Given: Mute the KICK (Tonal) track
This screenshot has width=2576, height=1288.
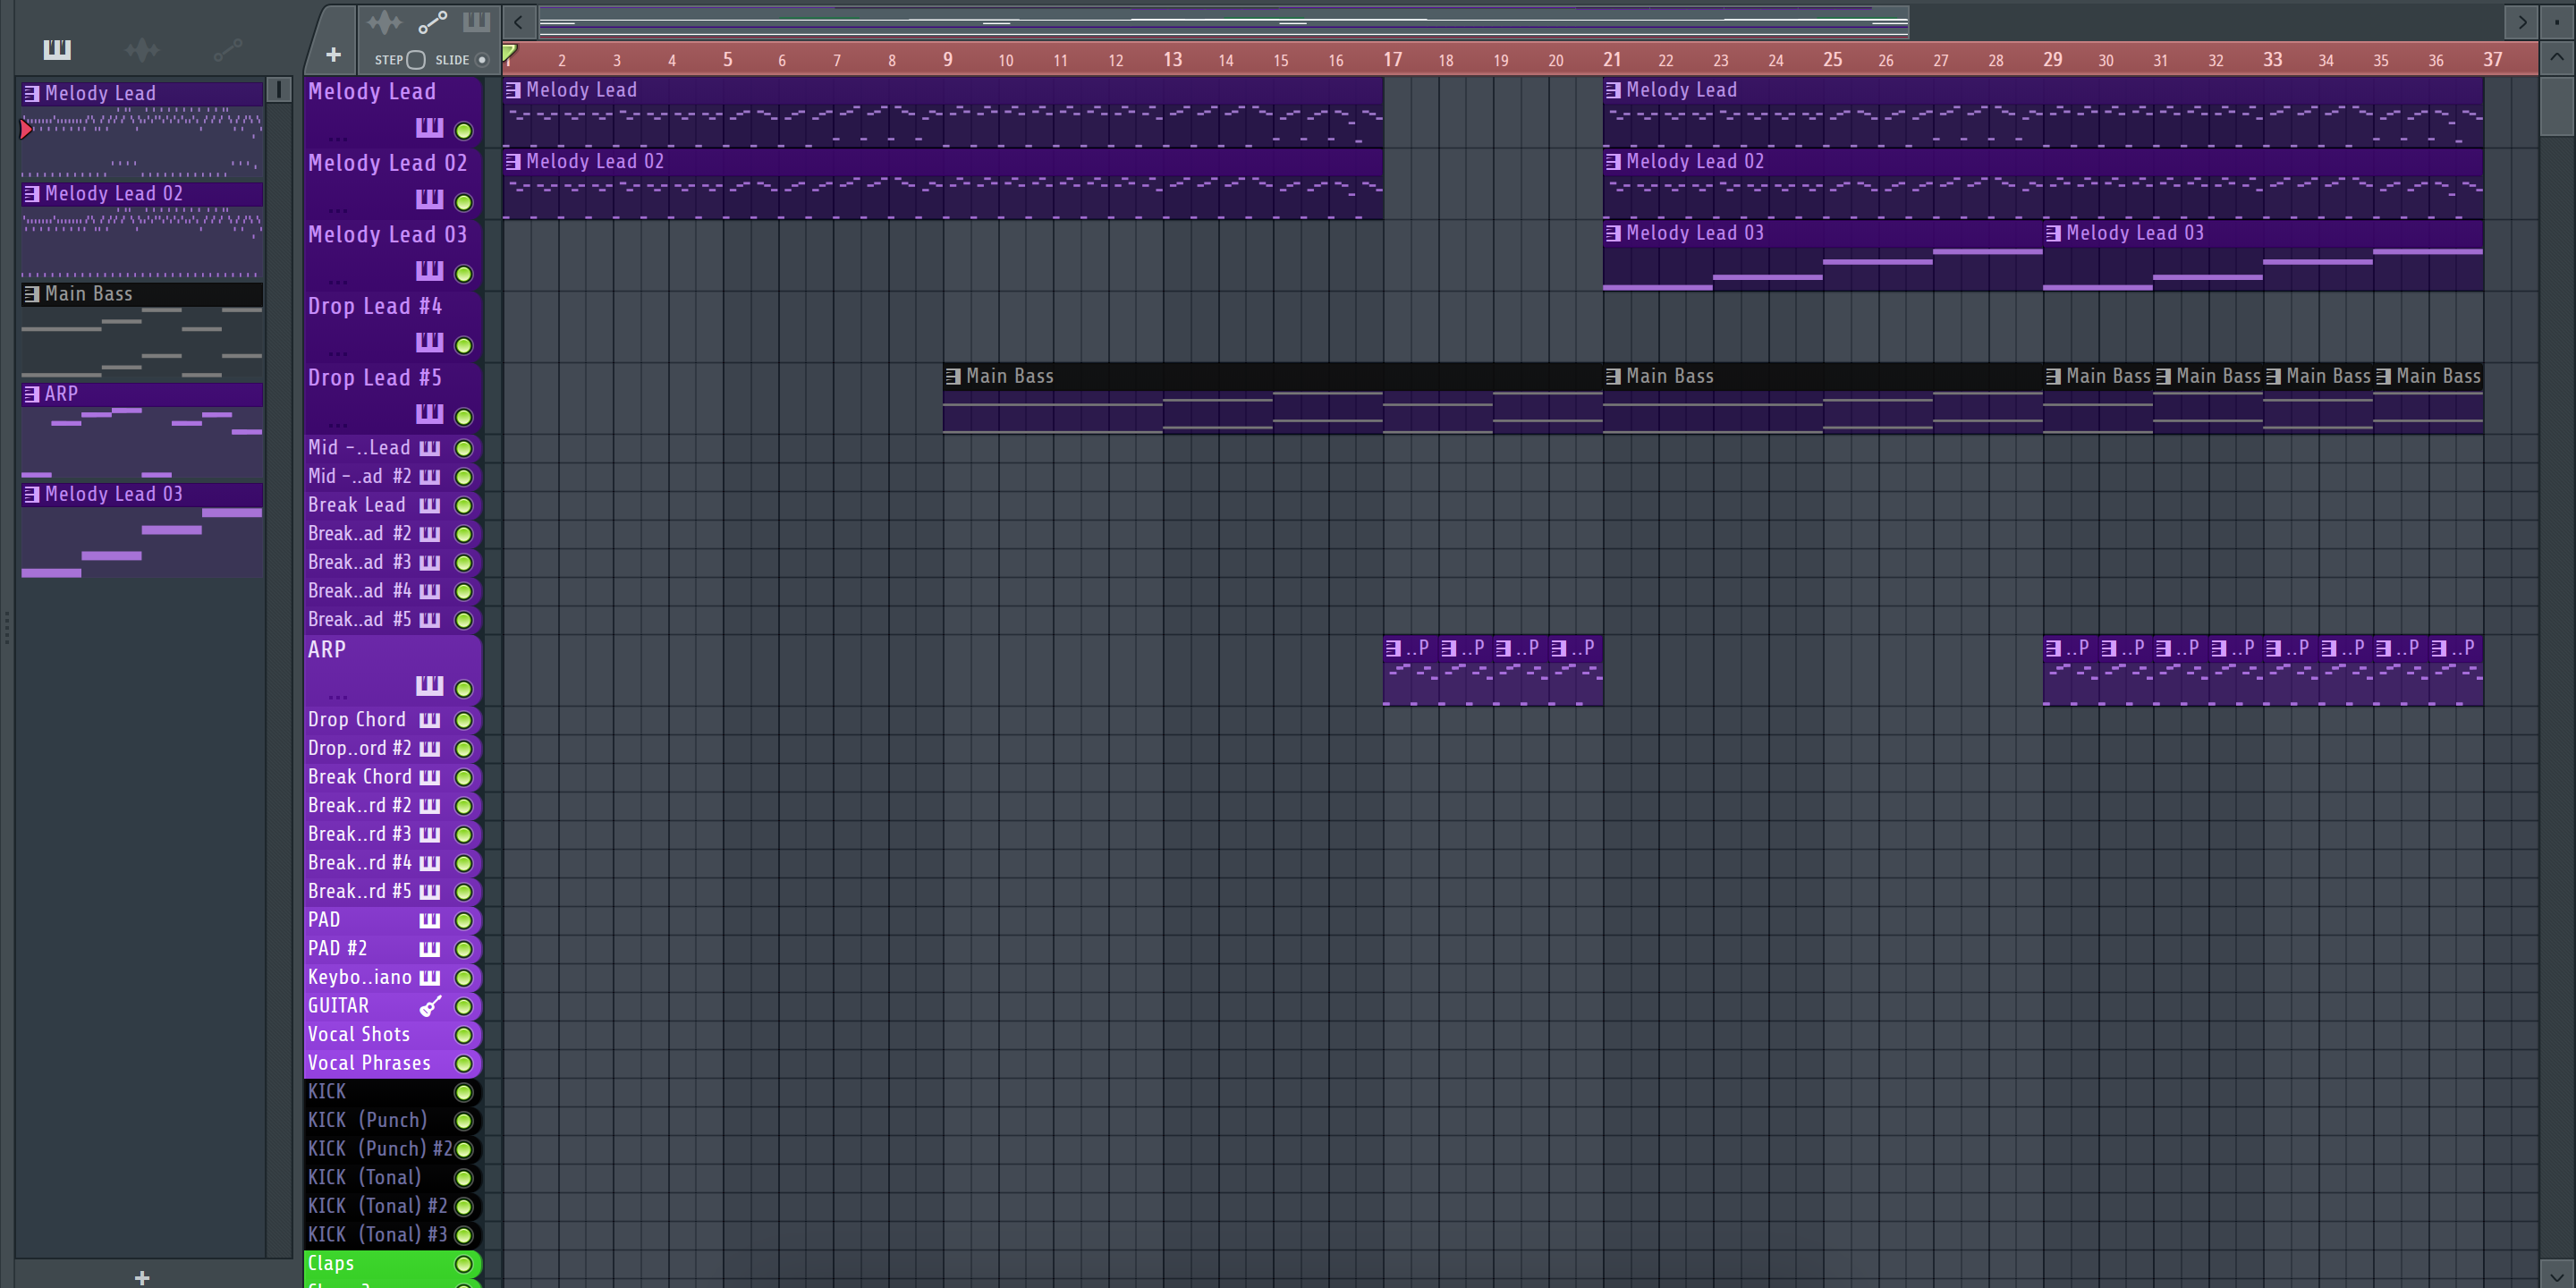Looking at the screenshot, I should point(464,1179).
